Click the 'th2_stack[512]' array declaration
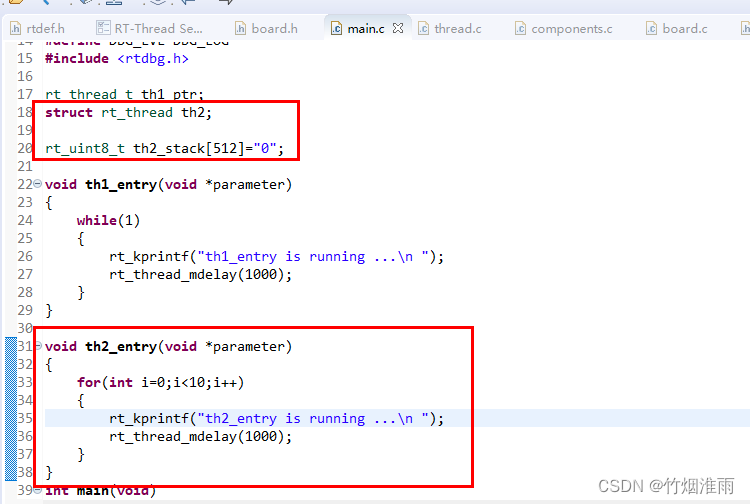Screen dimensions: 750x504 (164, 148)
